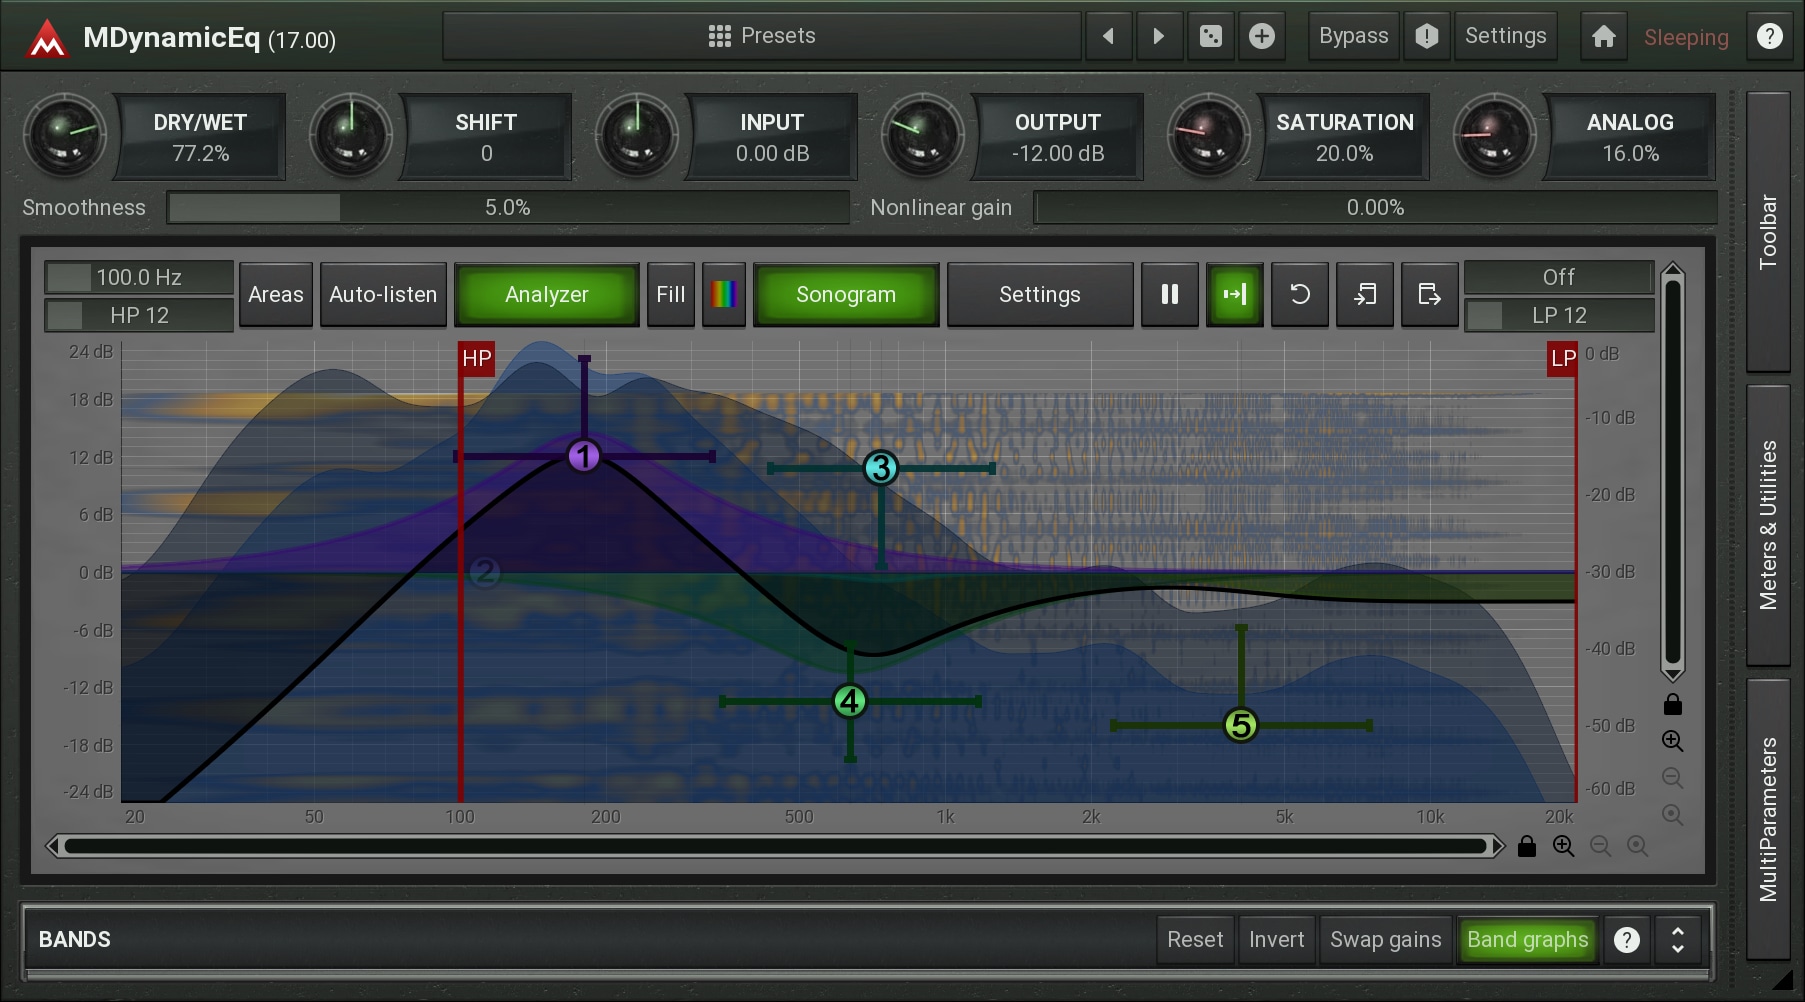
Task: Open the analyzer color spectrum icon
Action: tap(723, 295)
